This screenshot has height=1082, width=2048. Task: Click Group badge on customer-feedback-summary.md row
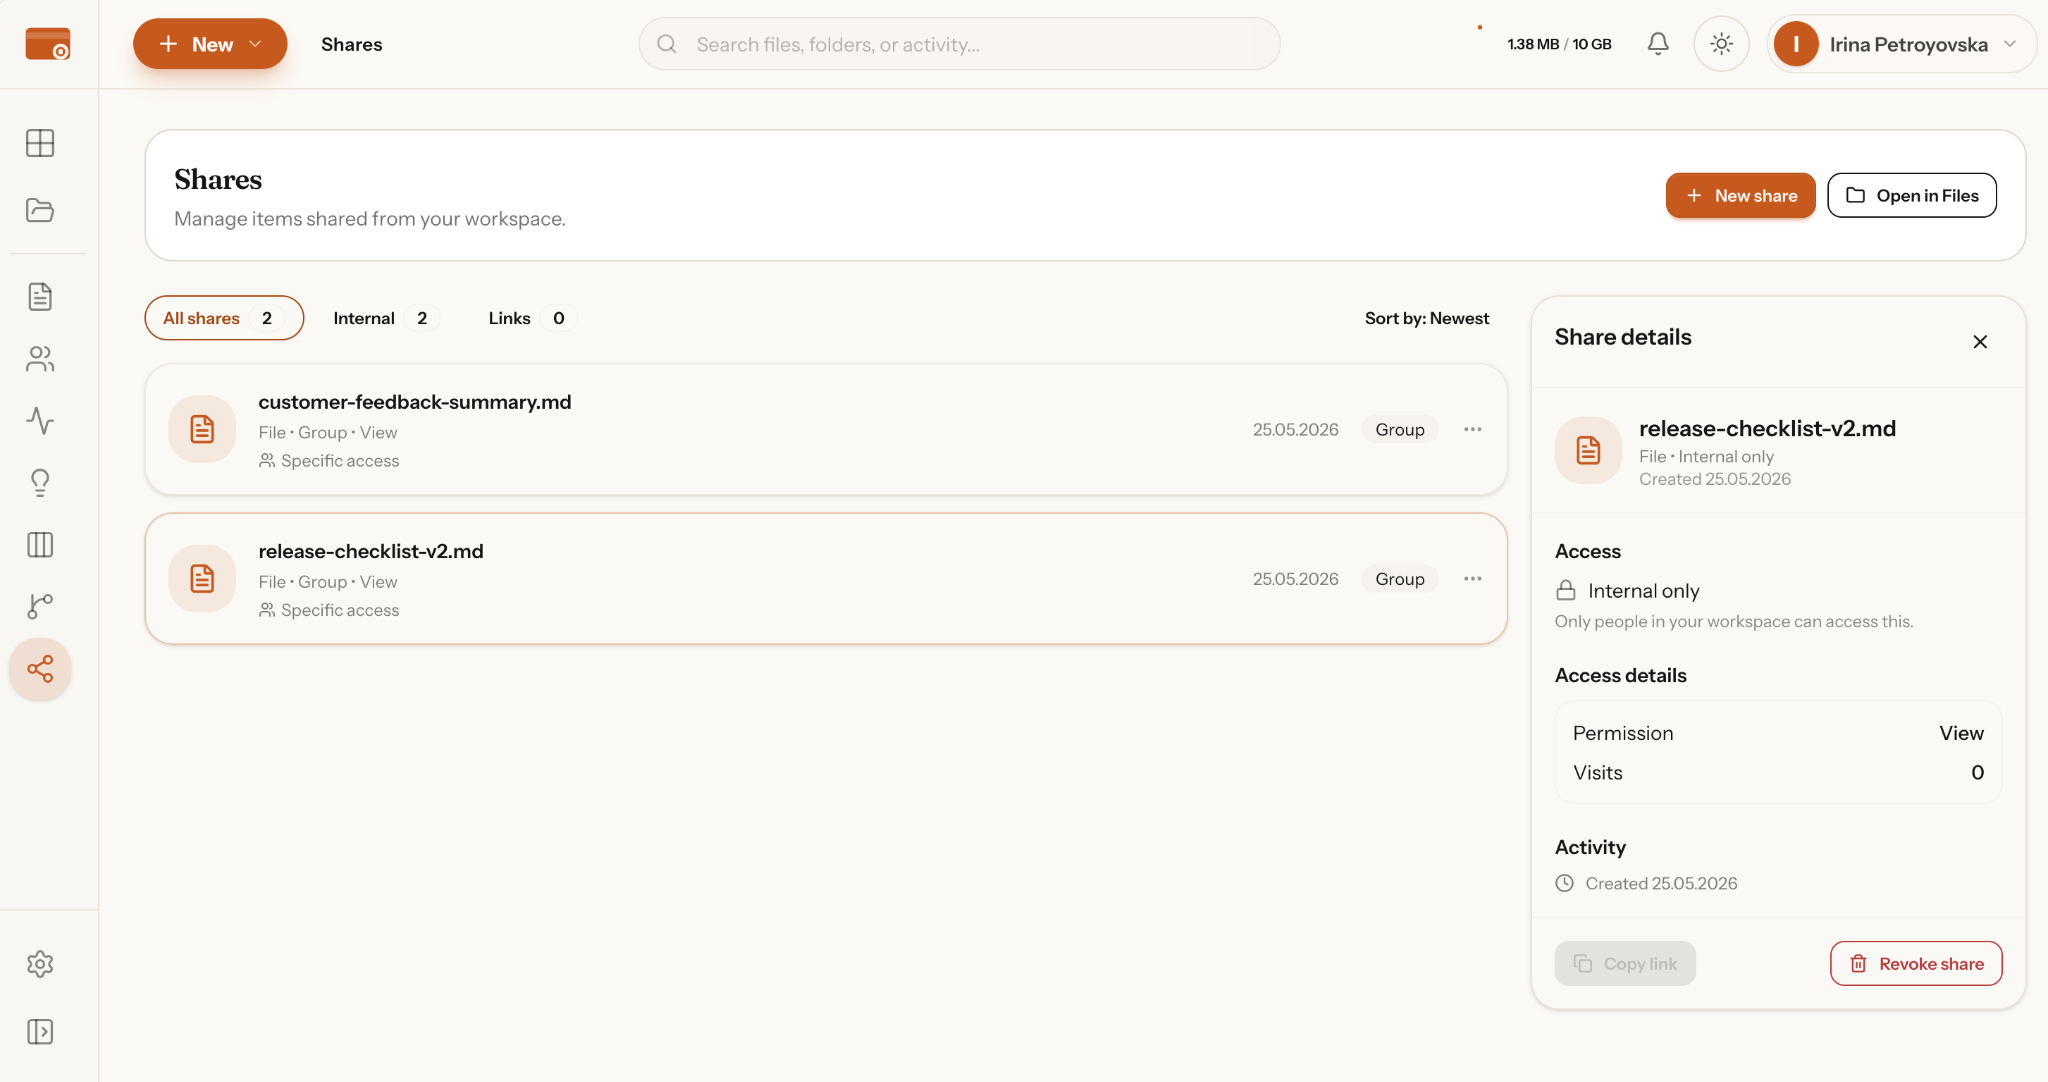point(1400,429)
